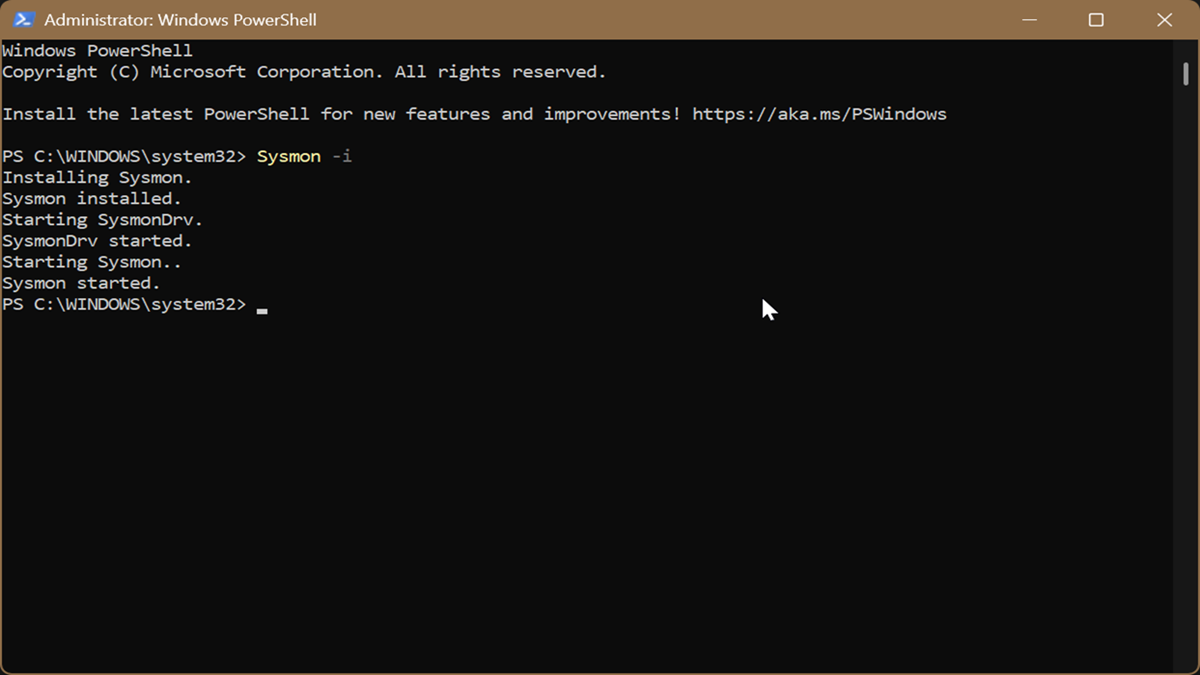The image size is (1200, 675).
Task: Click the Copyright Microsoft Corporation line
Action: 304,72
